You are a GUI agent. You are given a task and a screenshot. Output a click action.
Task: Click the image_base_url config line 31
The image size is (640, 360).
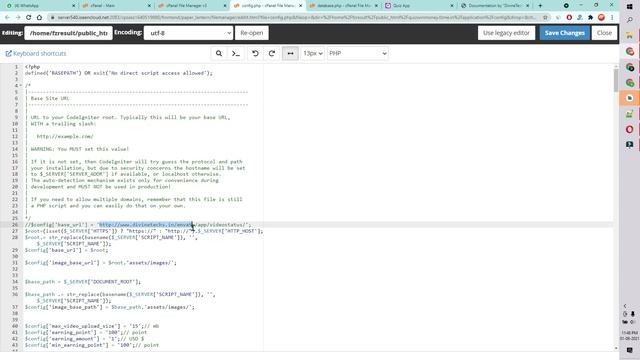coord(100,262)
